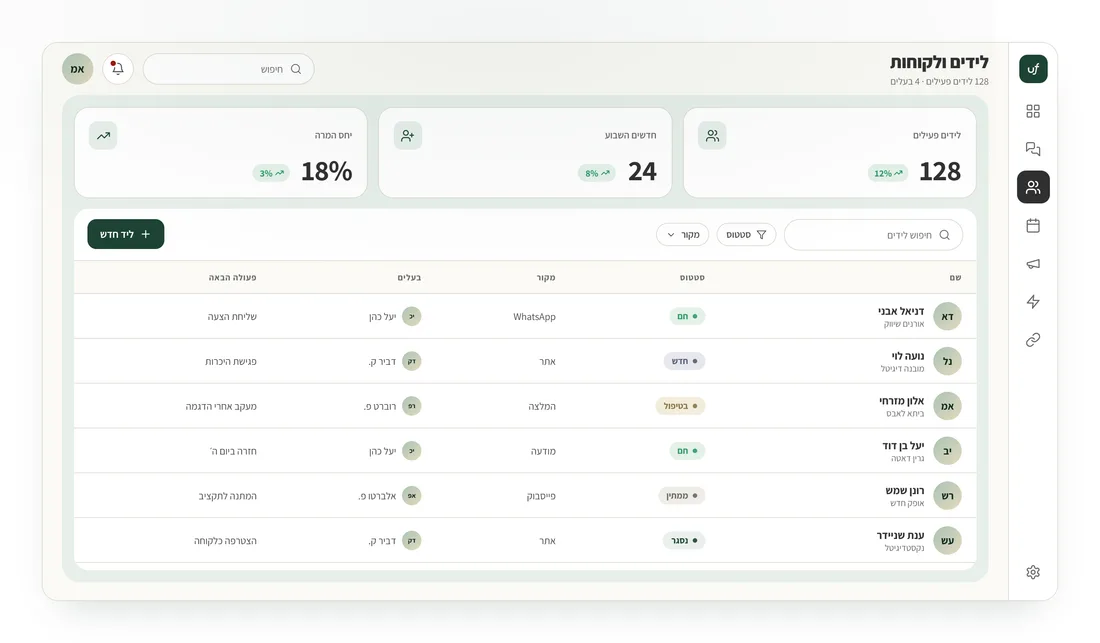Click the בטיפול status badge
Screen dimensions: 1100x643
(680, 406)
